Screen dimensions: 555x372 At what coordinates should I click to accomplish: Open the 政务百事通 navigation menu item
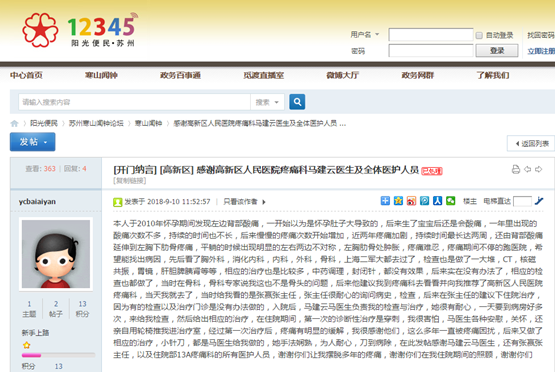click(180, 75)
